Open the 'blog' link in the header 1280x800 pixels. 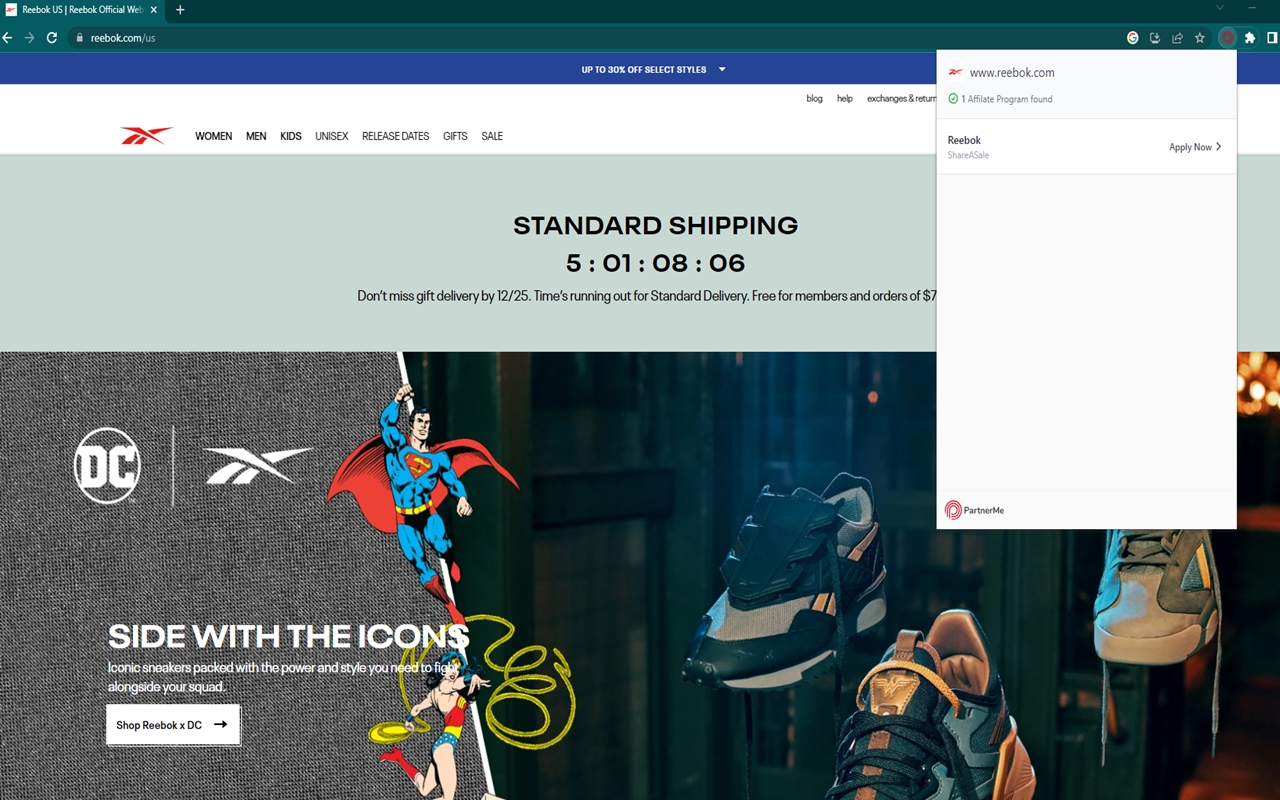[x=814, y=98]
